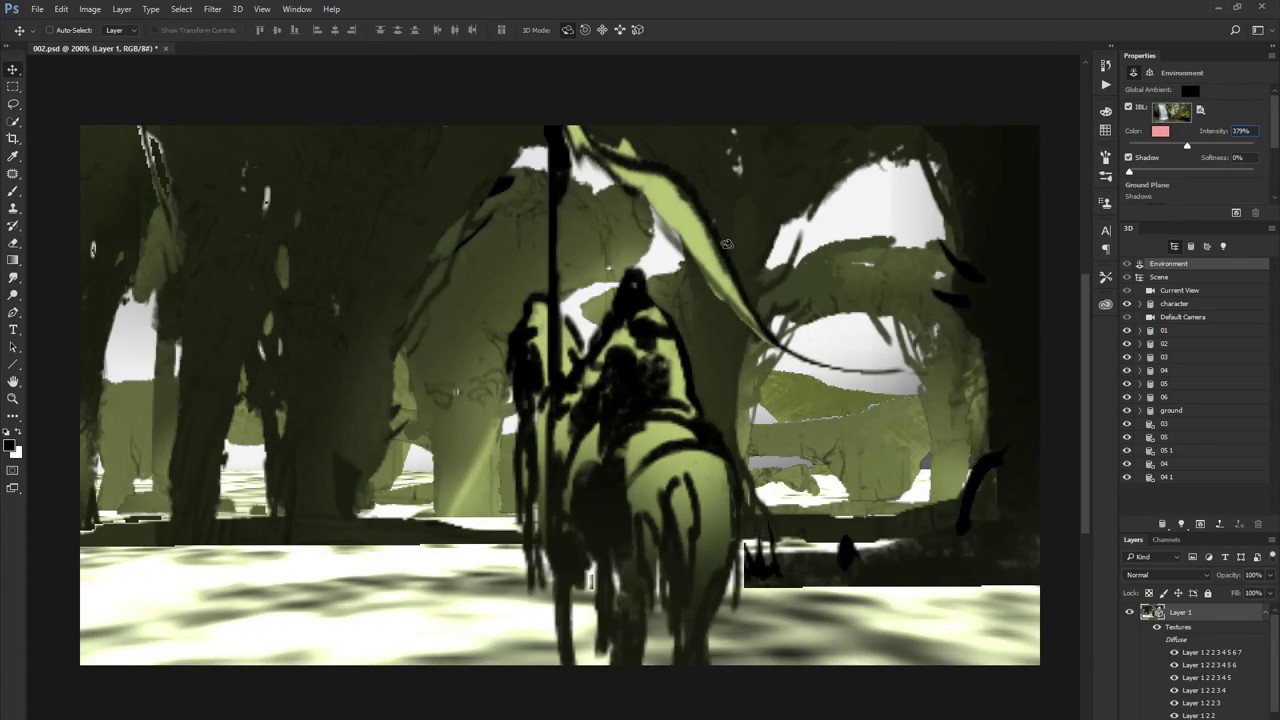The height and width of the screenshot is (720, 1280).
Task: Open the Kind filter dropdown in Layers panel
Action: pos(1151,557)
